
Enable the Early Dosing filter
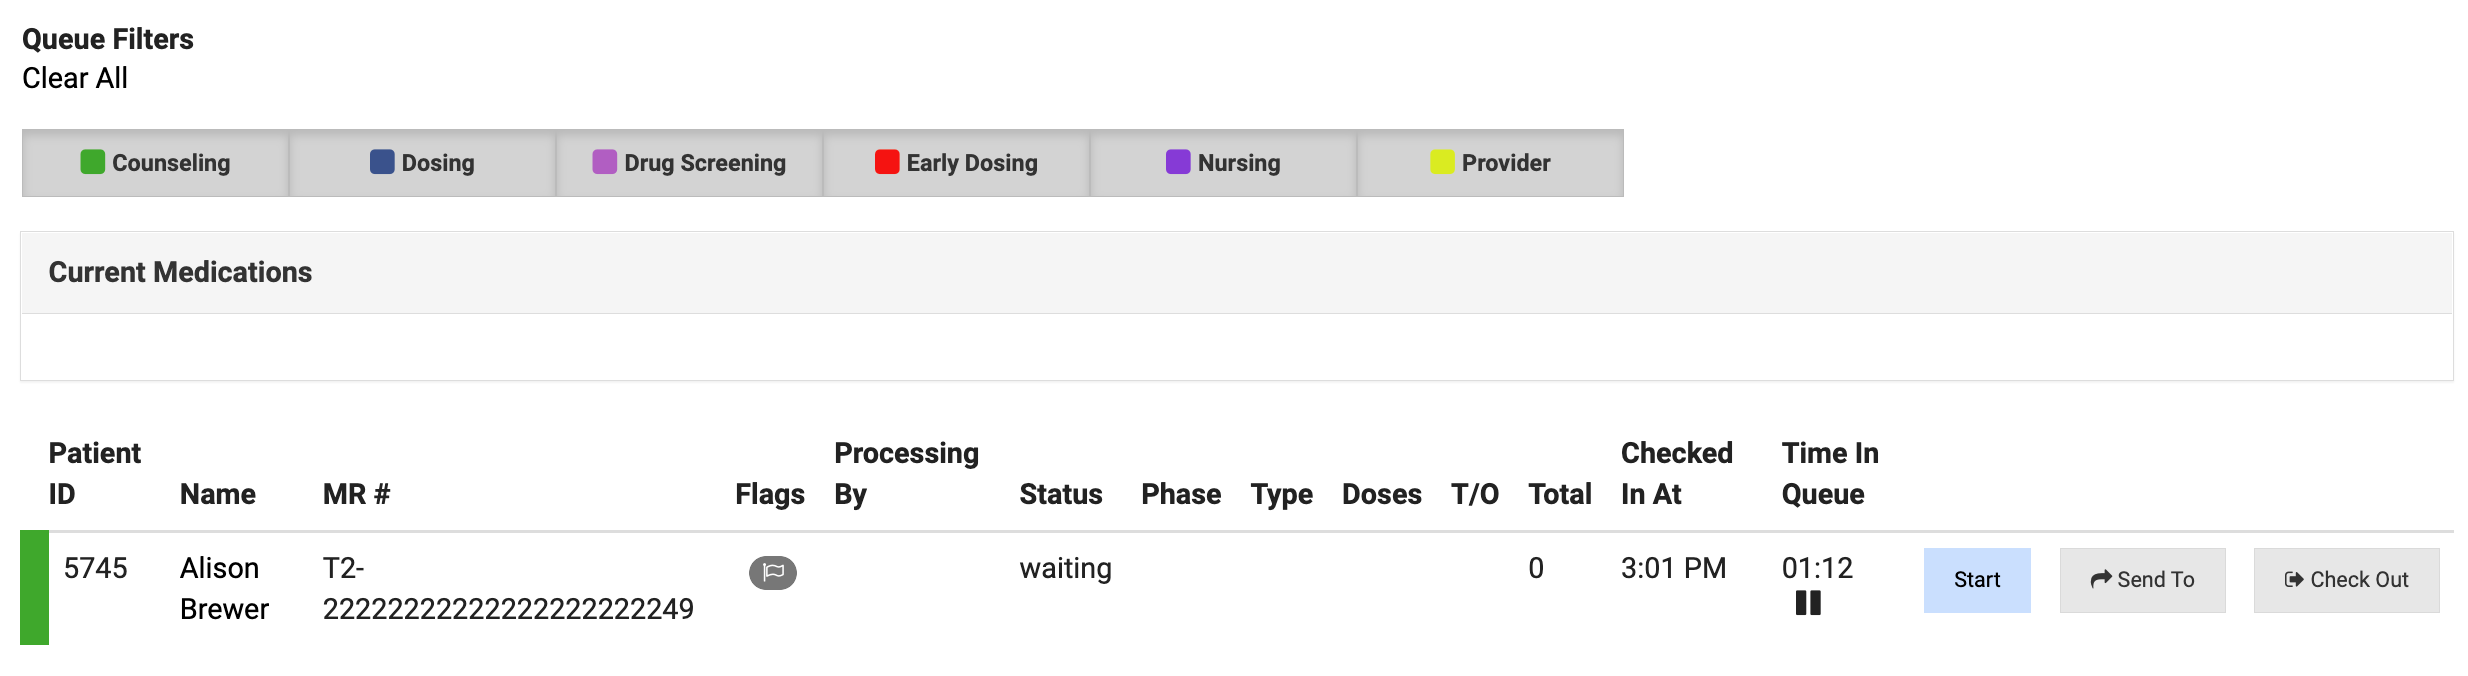pos(956,163)
